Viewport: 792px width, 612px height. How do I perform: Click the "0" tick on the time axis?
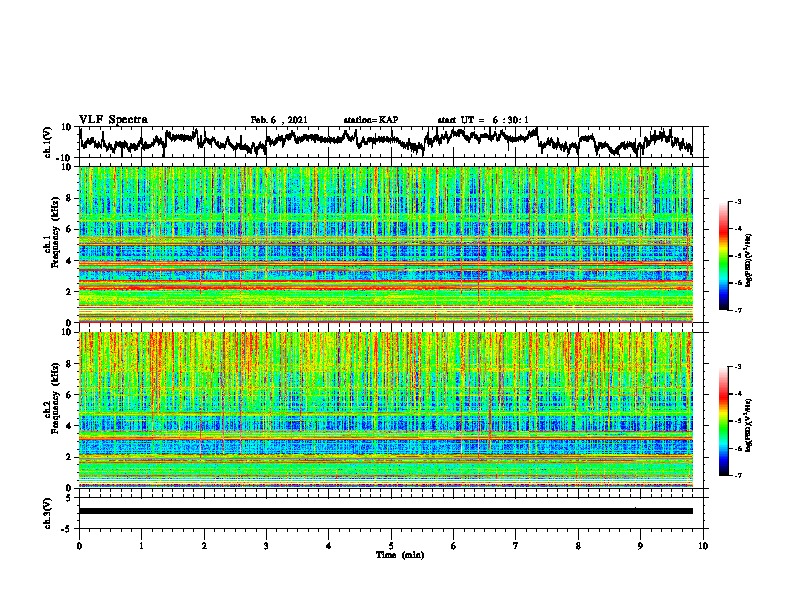79,546
